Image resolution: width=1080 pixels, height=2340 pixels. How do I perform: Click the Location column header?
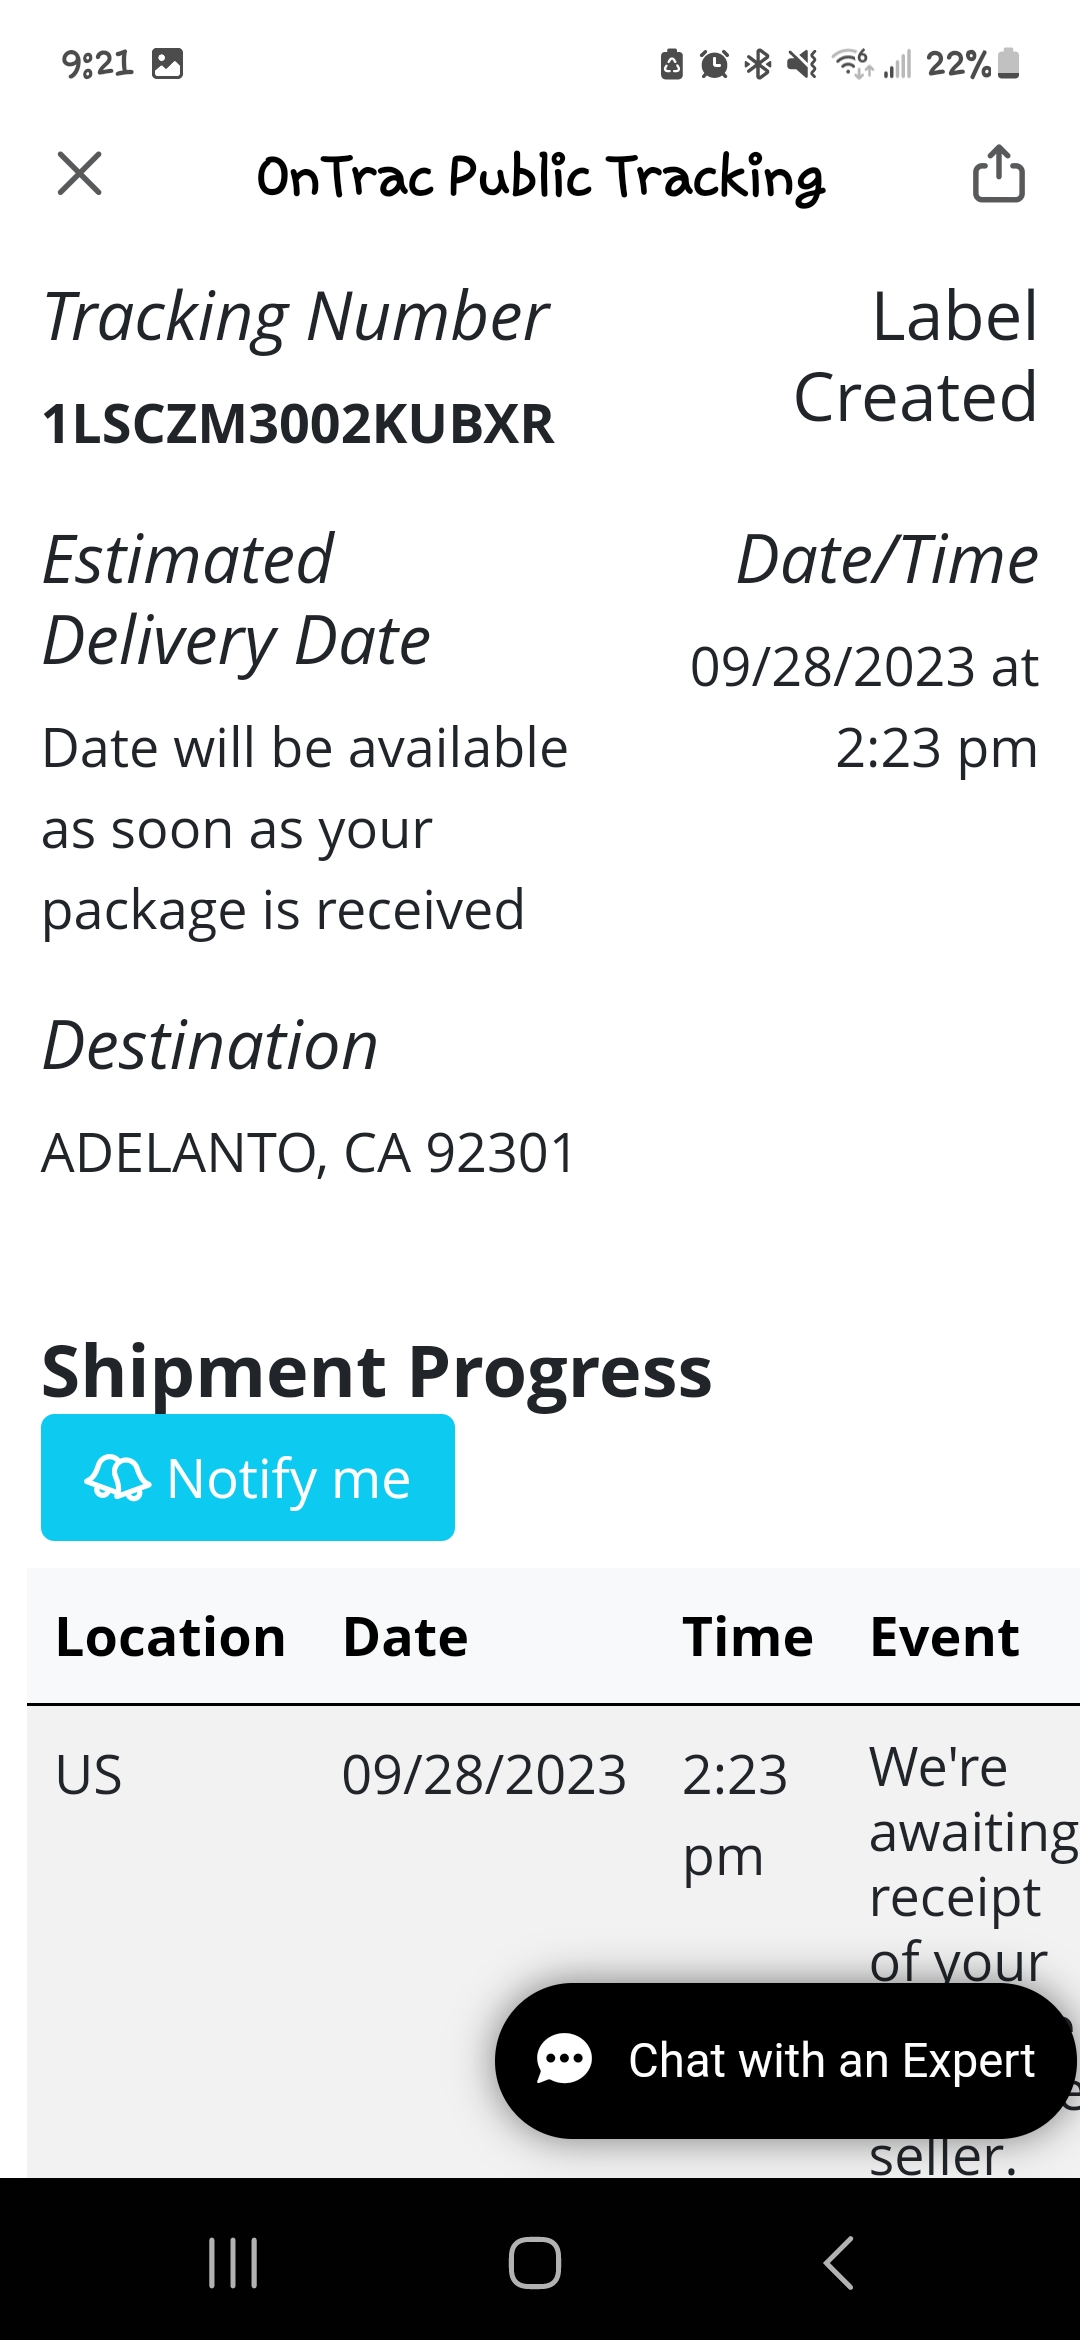[x=171, y=1638]
